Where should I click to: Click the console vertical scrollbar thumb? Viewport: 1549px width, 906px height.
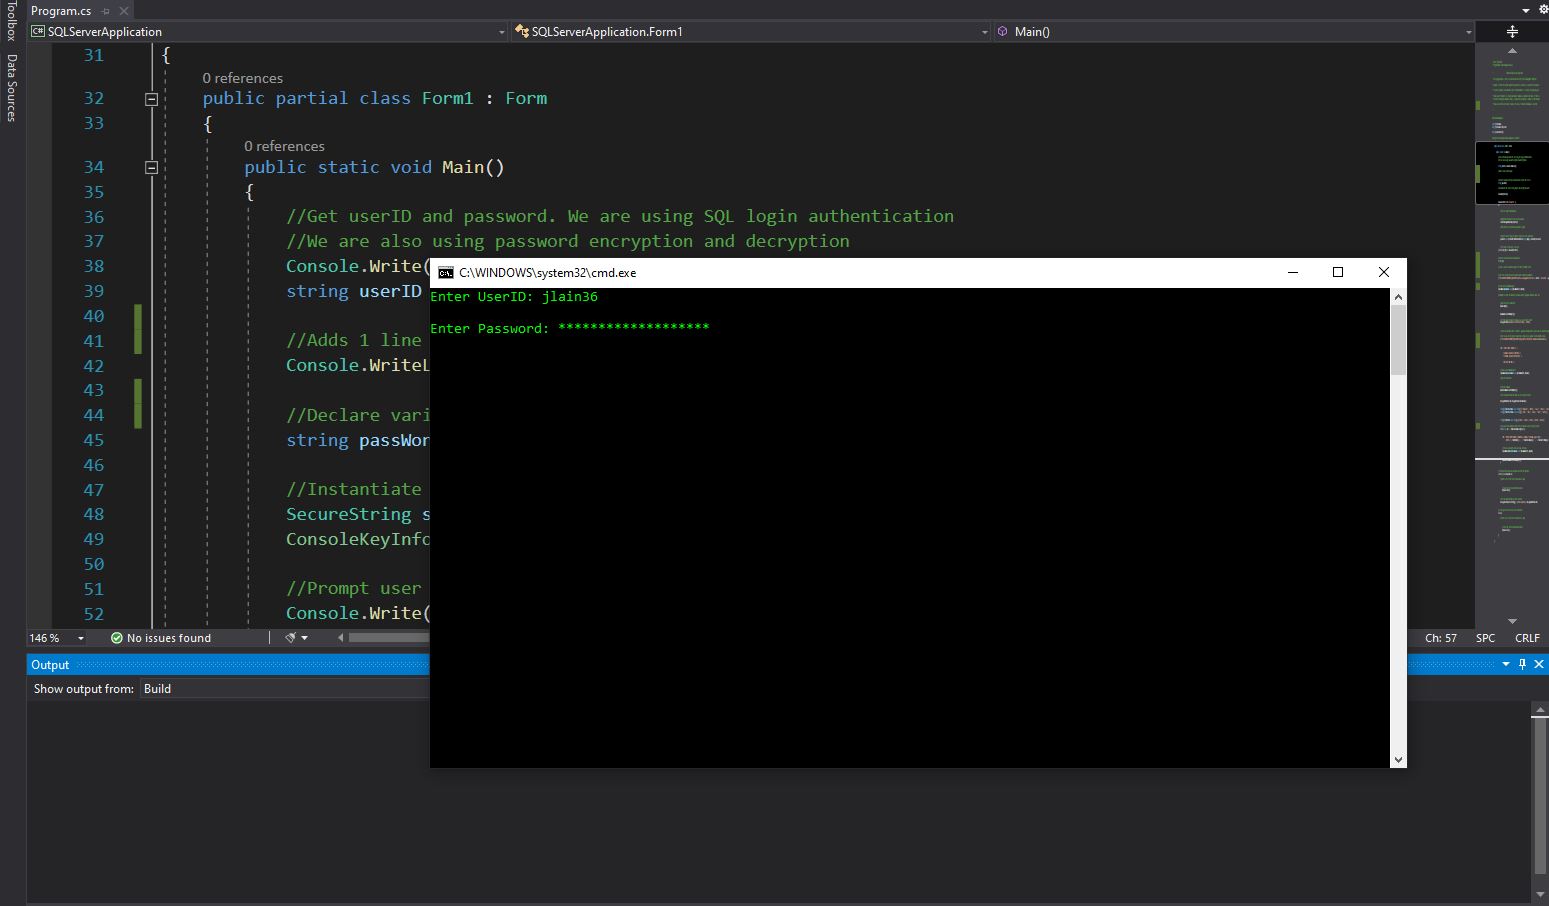tap(1398, 340)
